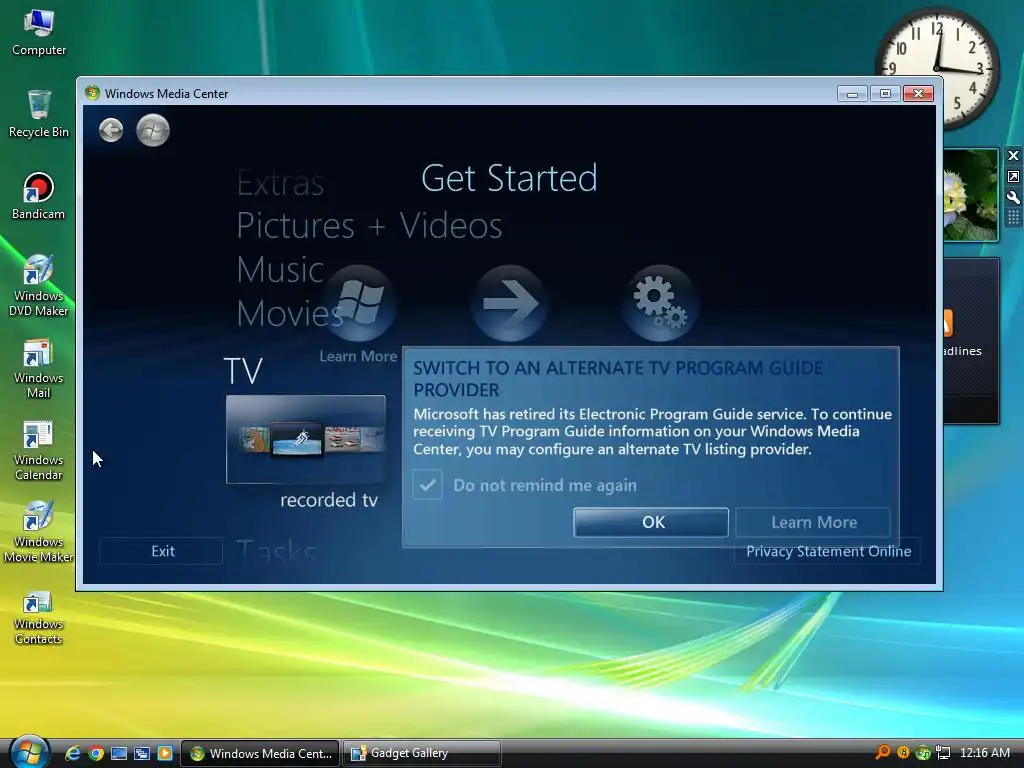Open slideshow gadget options wrench icon
Screen dimensions: 1024x768
coord(1013,197)
